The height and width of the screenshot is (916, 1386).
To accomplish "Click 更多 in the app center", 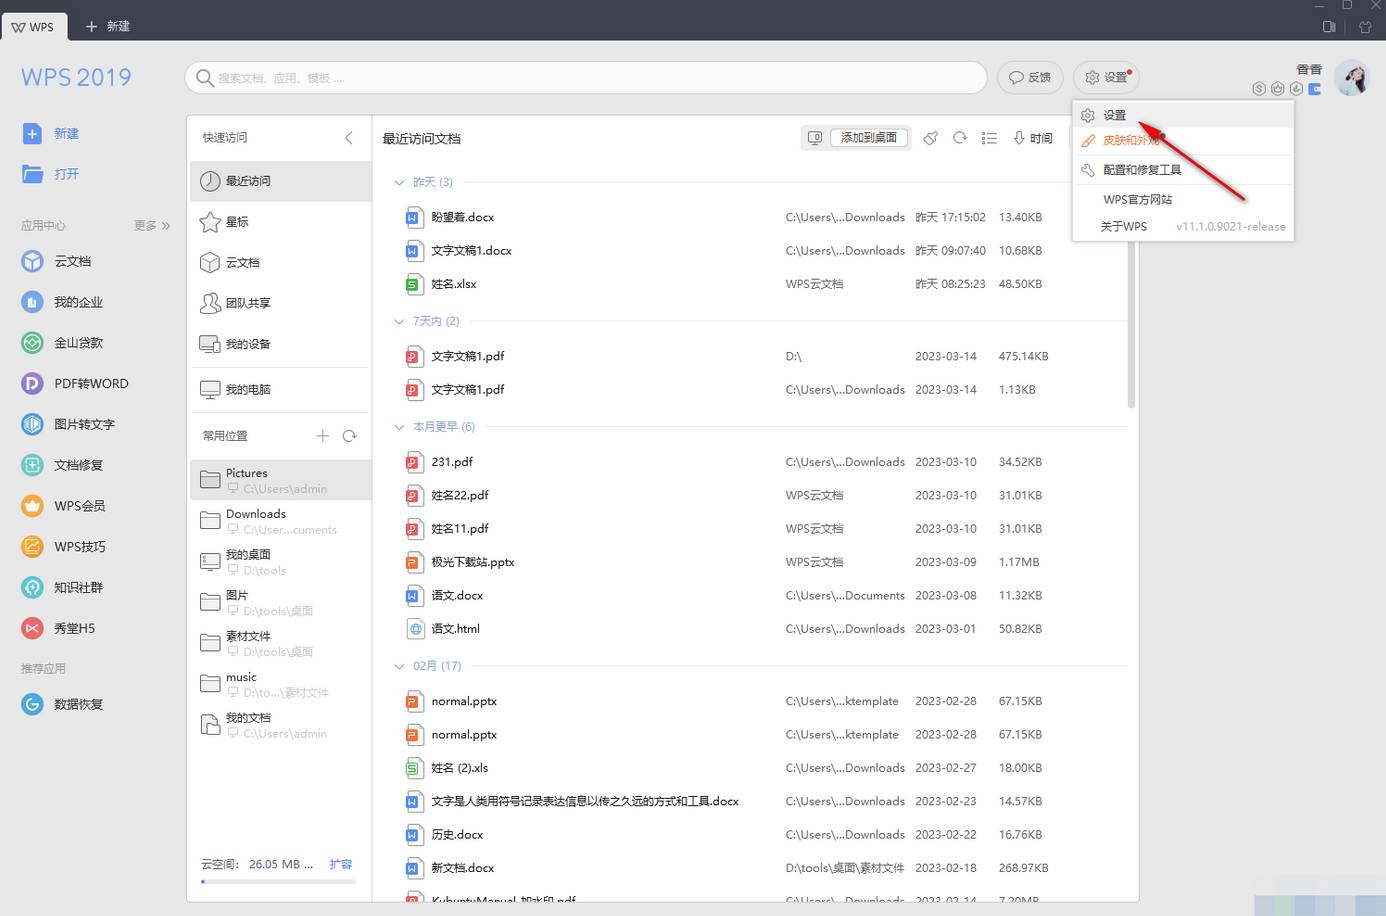I will 152,225.
